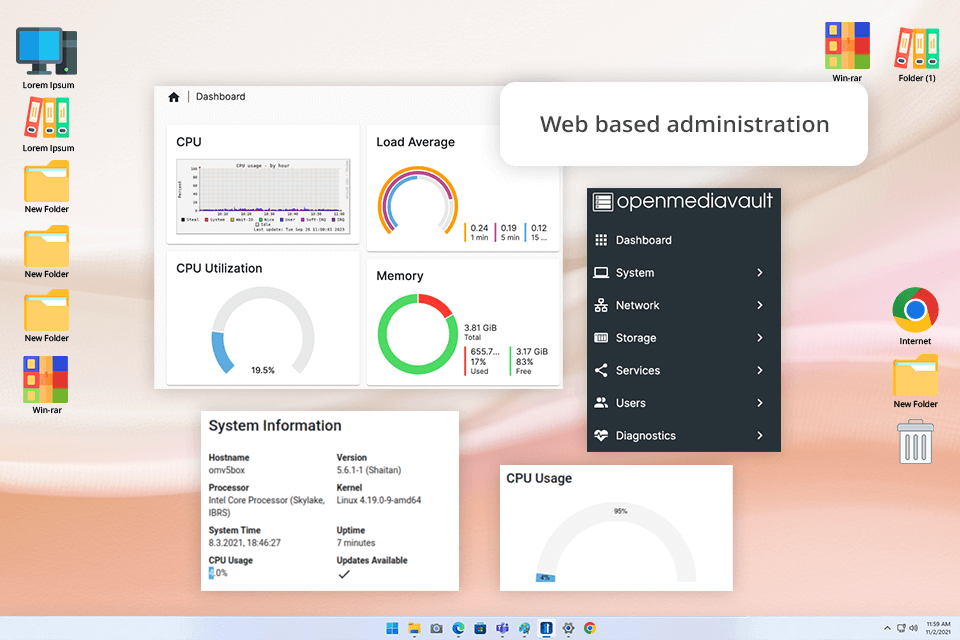The image size is (960, 640).
Task: Open the Lorem Ipsum binders desktop icon
Action: (47, 118)
